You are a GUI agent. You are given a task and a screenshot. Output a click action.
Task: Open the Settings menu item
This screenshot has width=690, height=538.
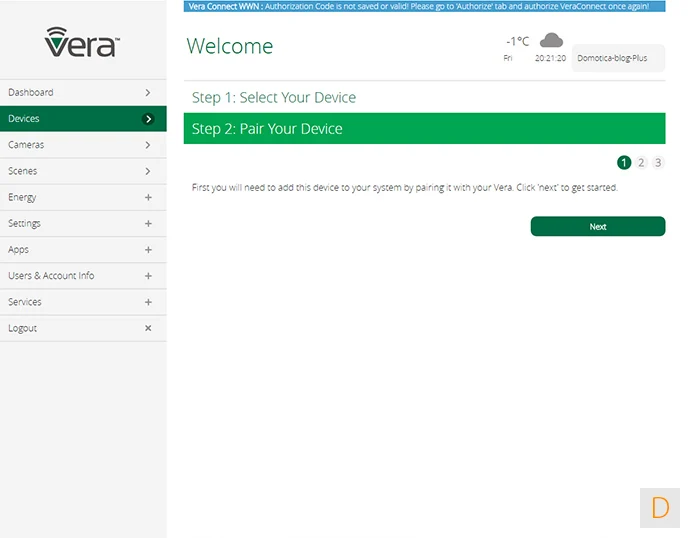click(x=83, y=223)
